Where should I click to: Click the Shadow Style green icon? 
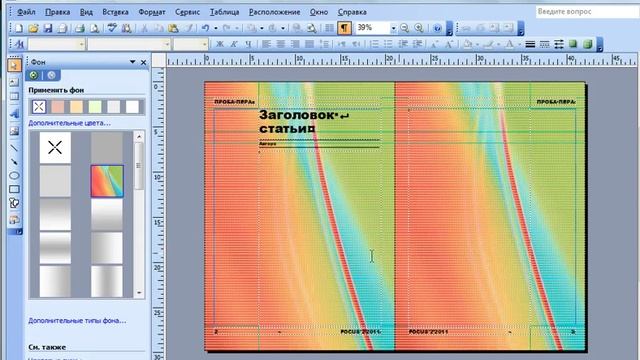click(573, 44)
